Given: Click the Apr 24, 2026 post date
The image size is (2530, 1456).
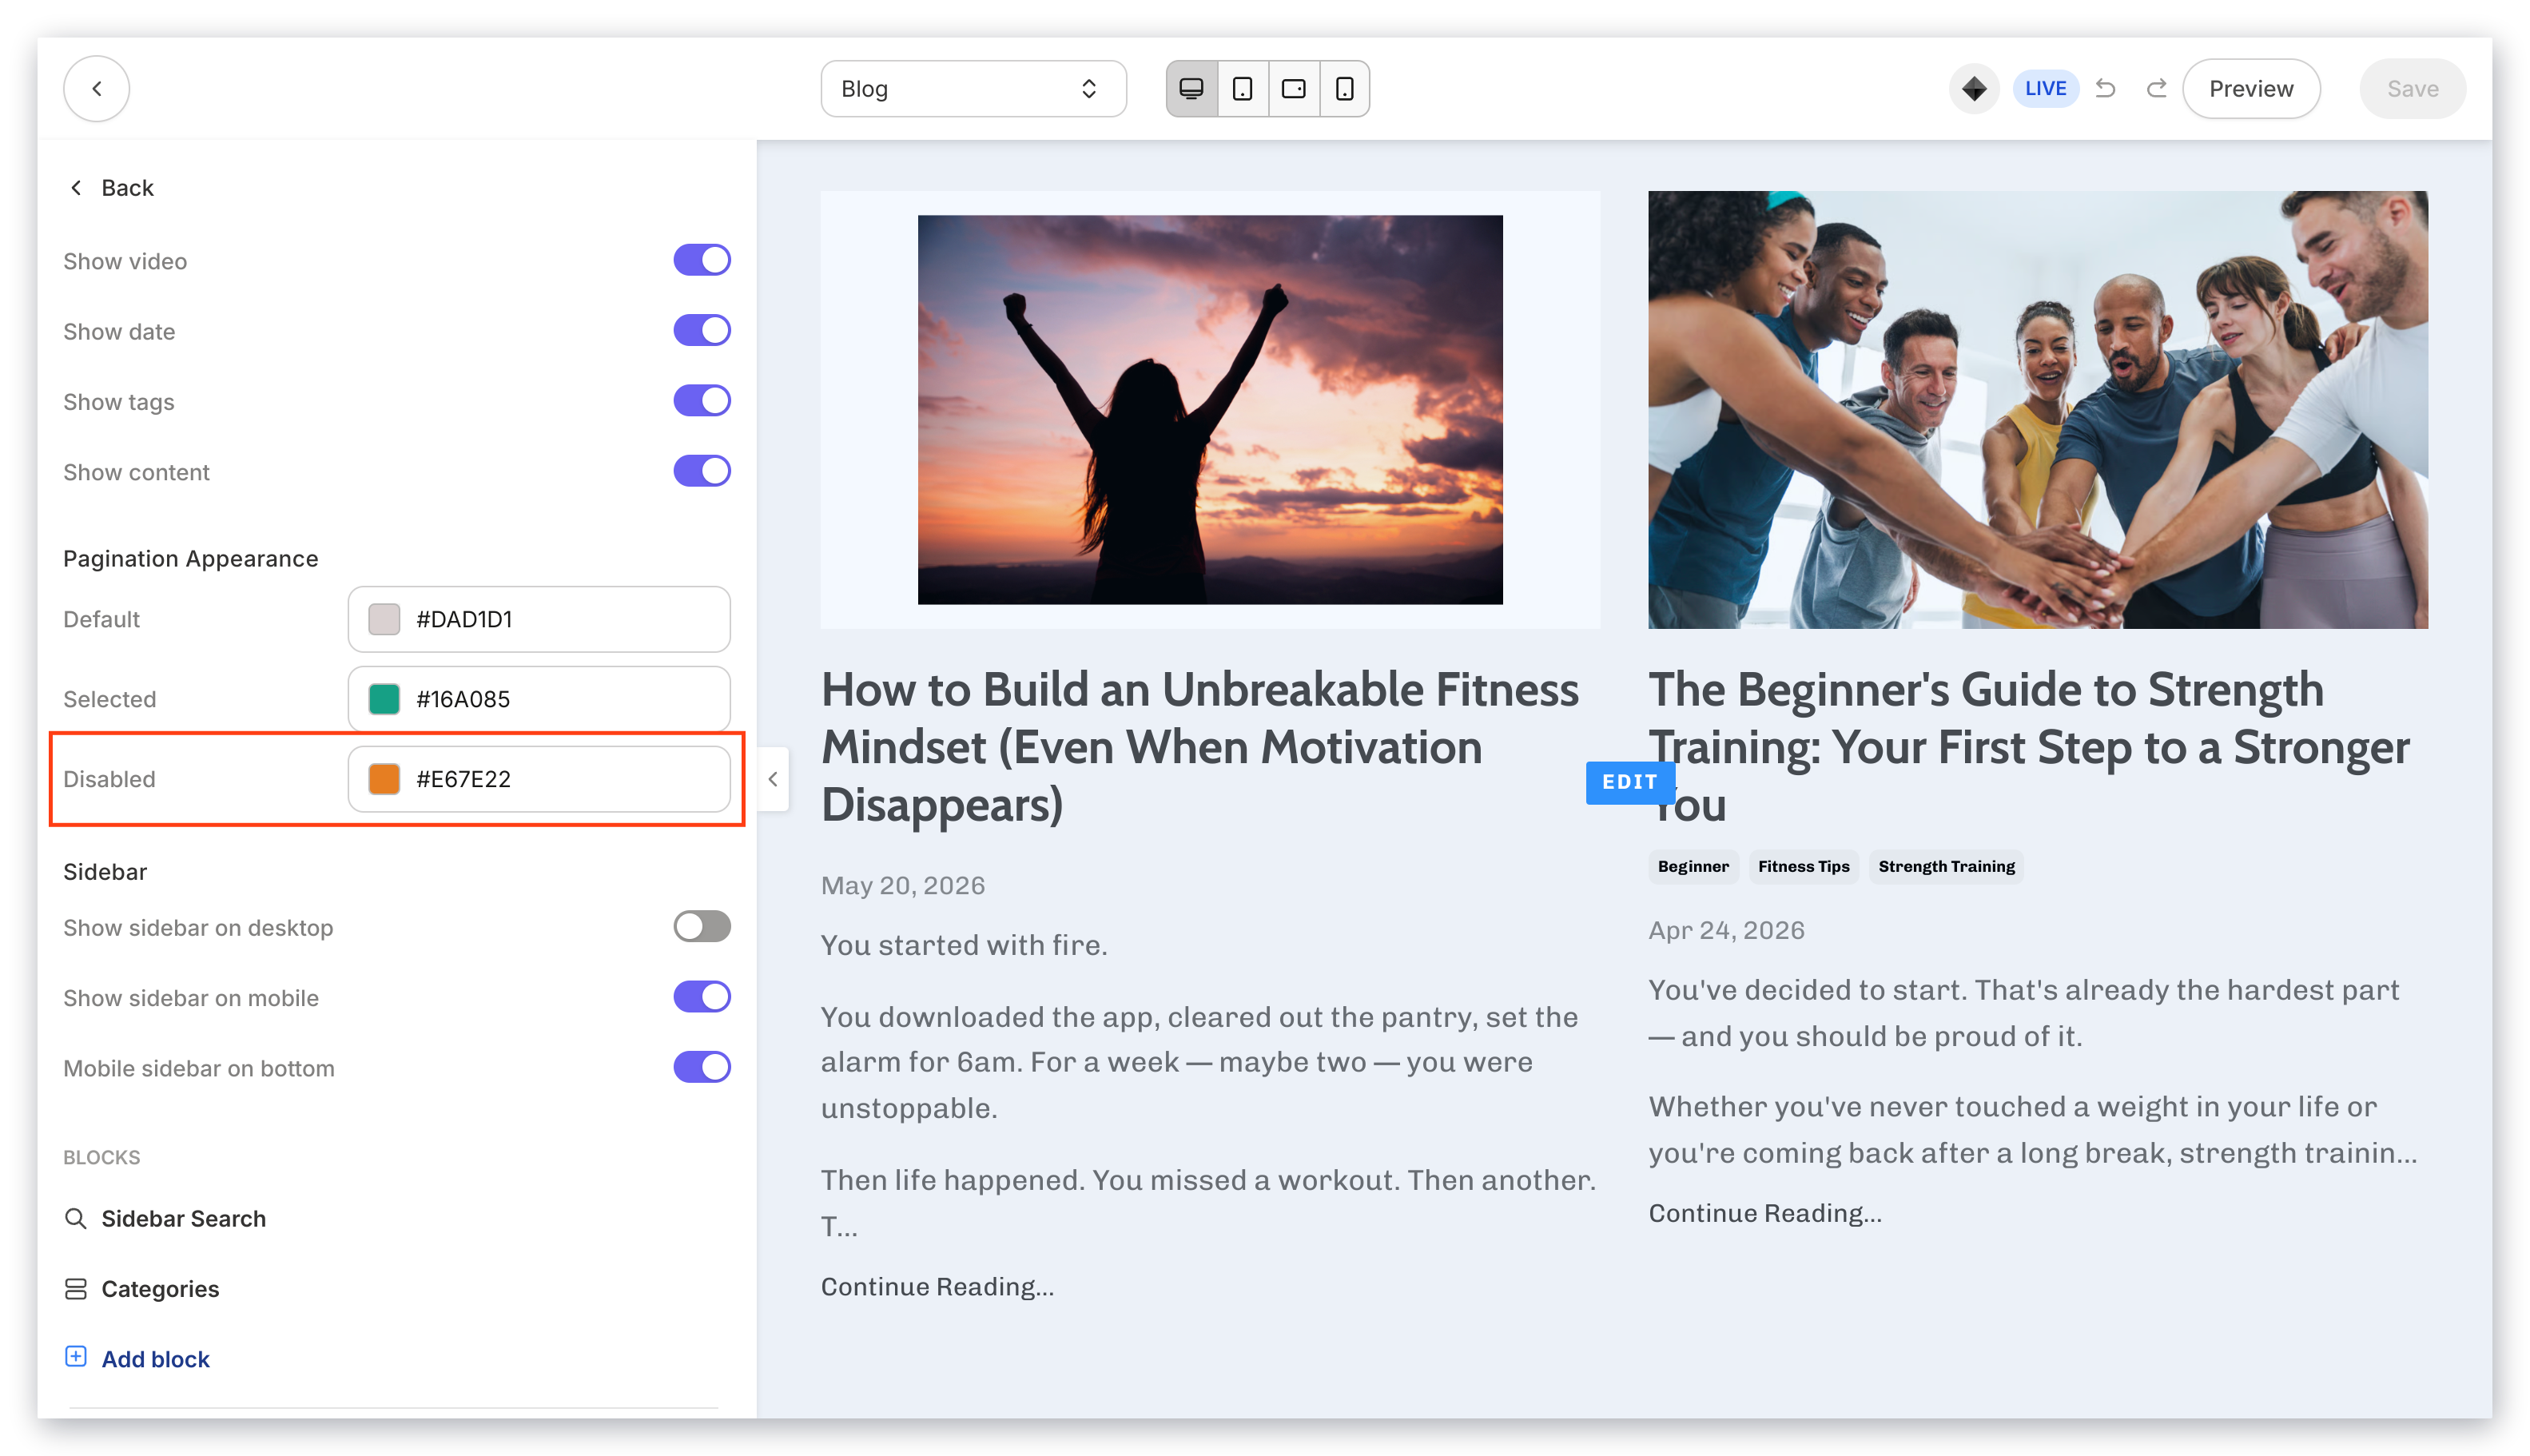Looking at the screenshot, I should [1726, 930].
